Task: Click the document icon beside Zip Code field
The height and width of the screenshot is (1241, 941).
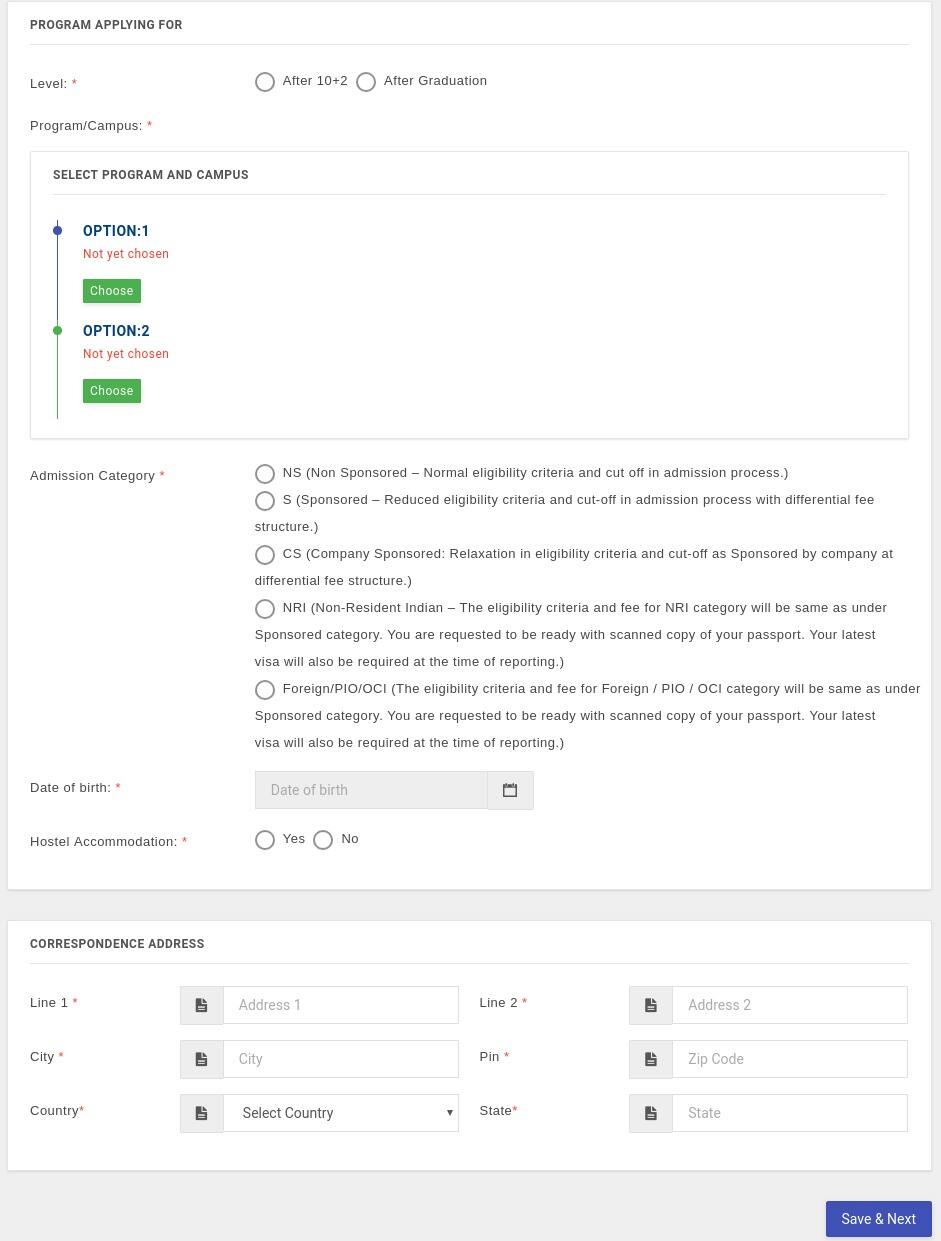Action: point(651,1059)
